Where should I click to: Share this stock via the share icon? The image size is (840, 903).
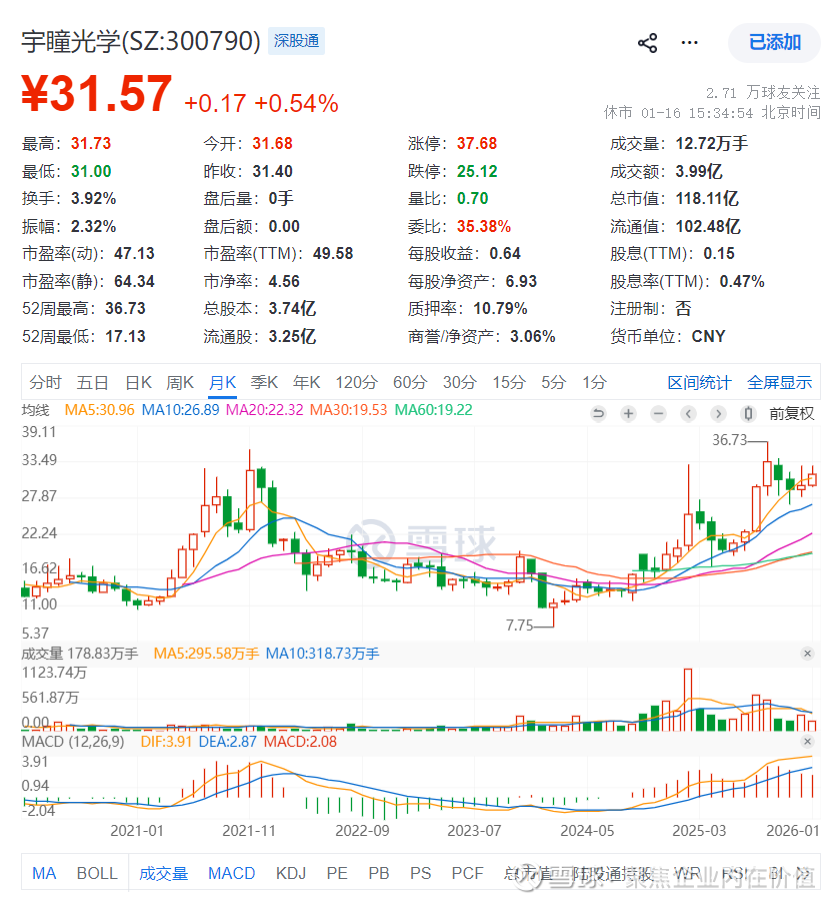point(647,43)
